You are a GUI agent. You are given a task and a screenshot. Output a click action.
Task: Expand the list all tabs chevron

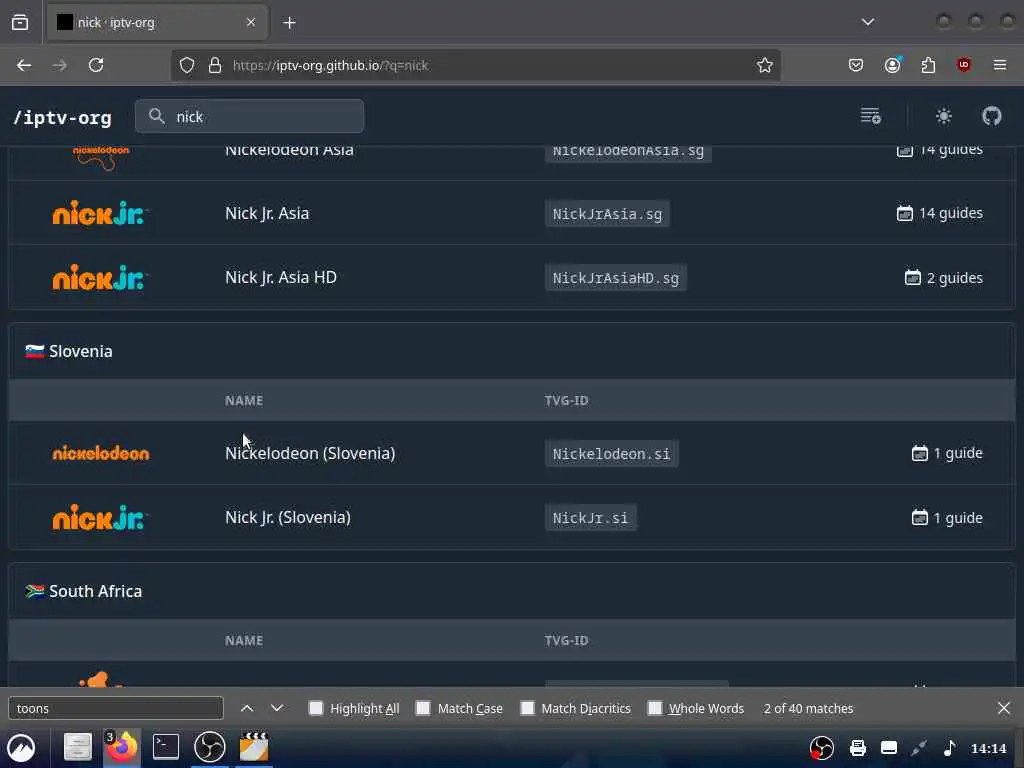point(867,22)
